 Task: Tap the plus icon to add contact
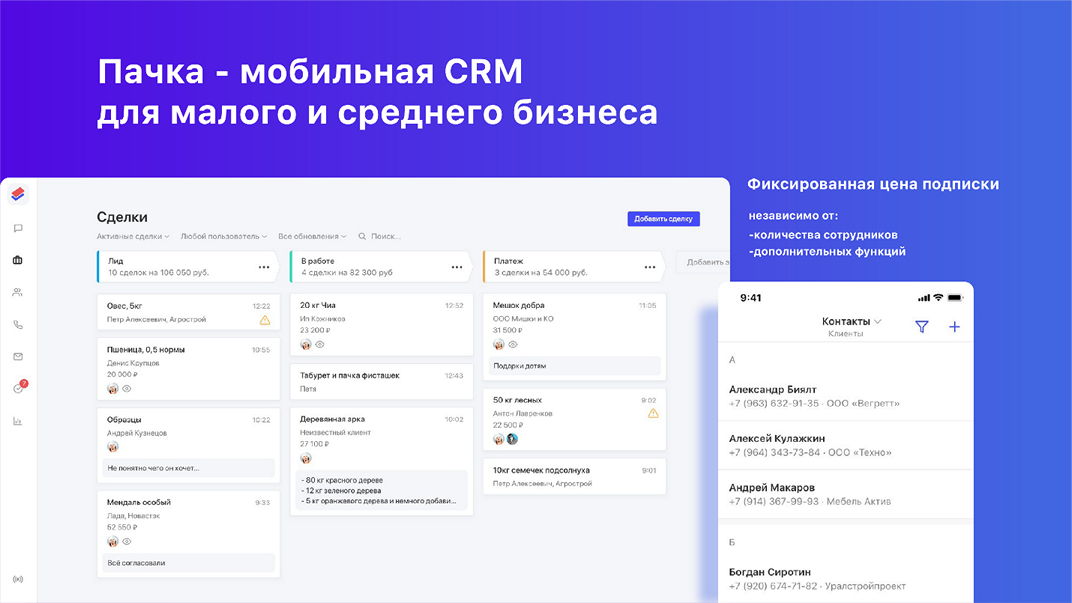[954, 326]
